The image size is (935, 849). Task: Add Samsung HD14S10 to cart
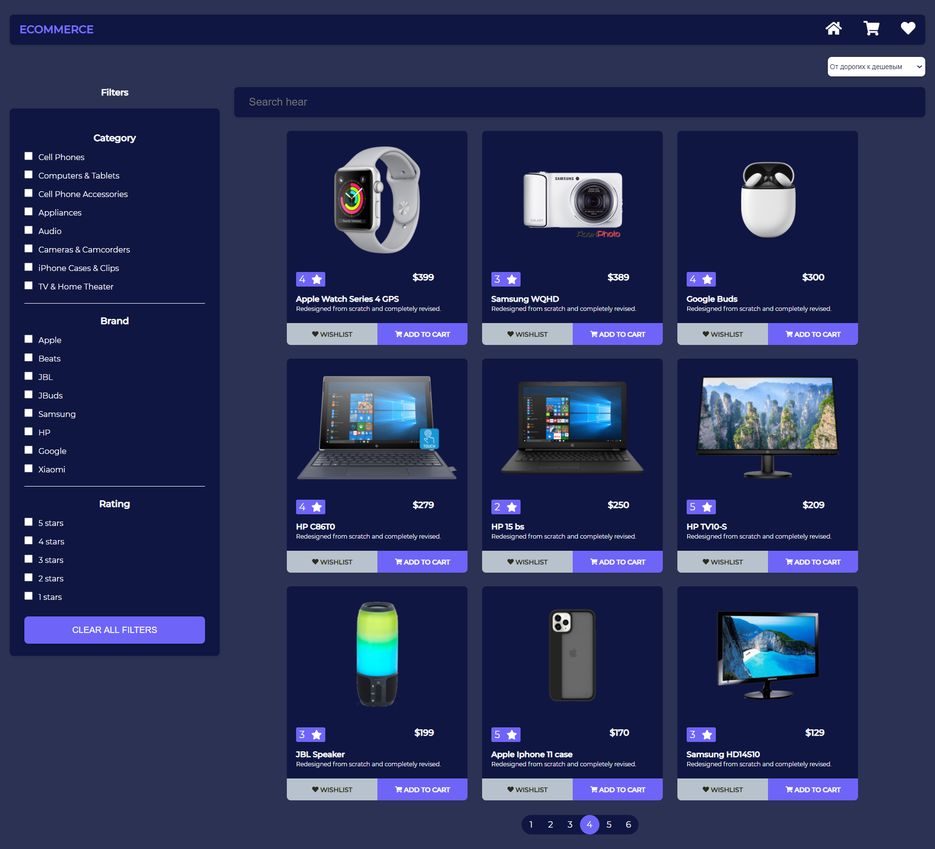[x=813, y=789]
